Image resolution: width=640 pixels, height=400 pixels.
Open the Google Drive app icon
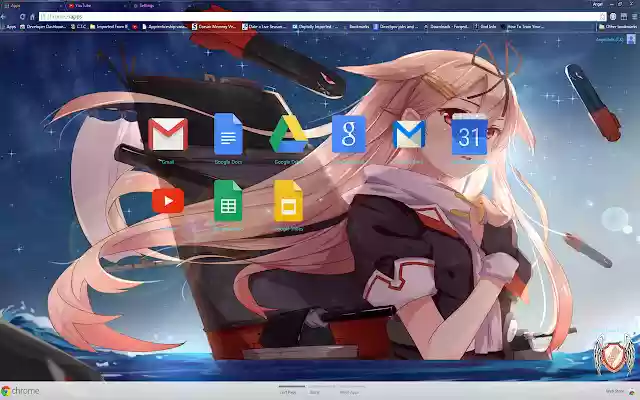289,134
